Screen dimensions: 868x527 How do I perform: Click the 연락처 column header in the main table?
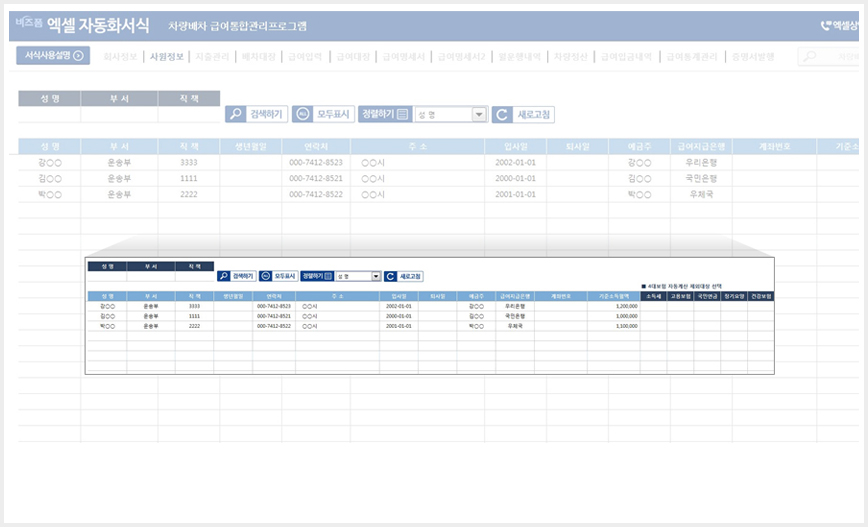316,146
